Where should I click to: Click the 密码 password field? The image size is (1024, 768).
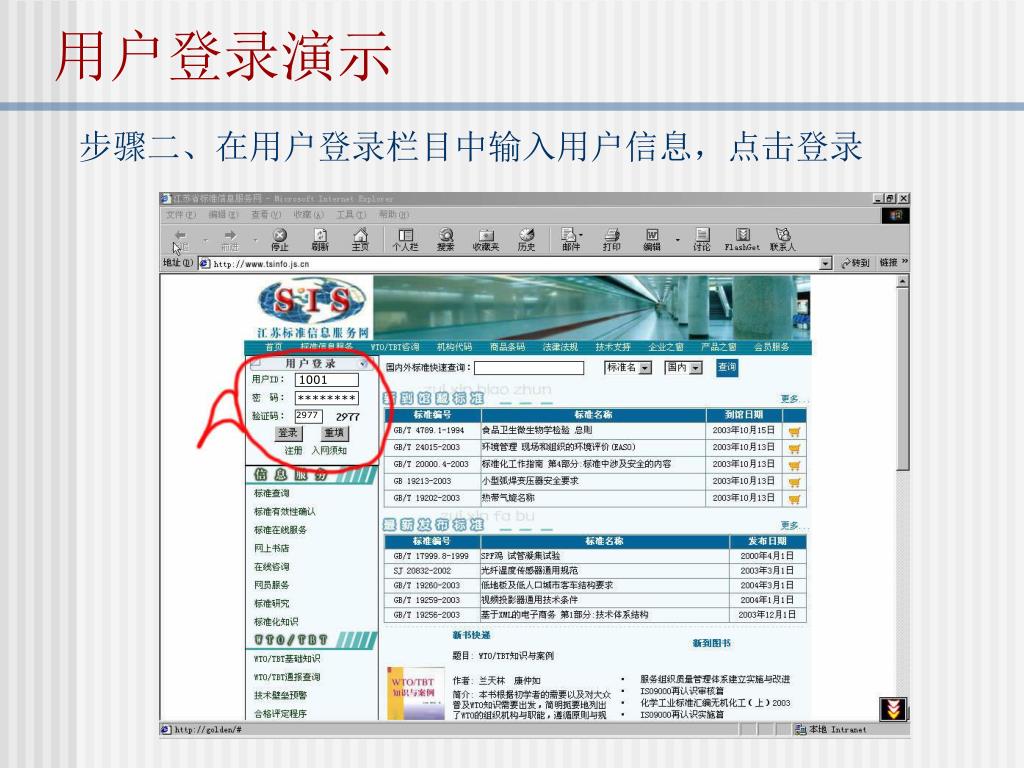tap(327, 398)
